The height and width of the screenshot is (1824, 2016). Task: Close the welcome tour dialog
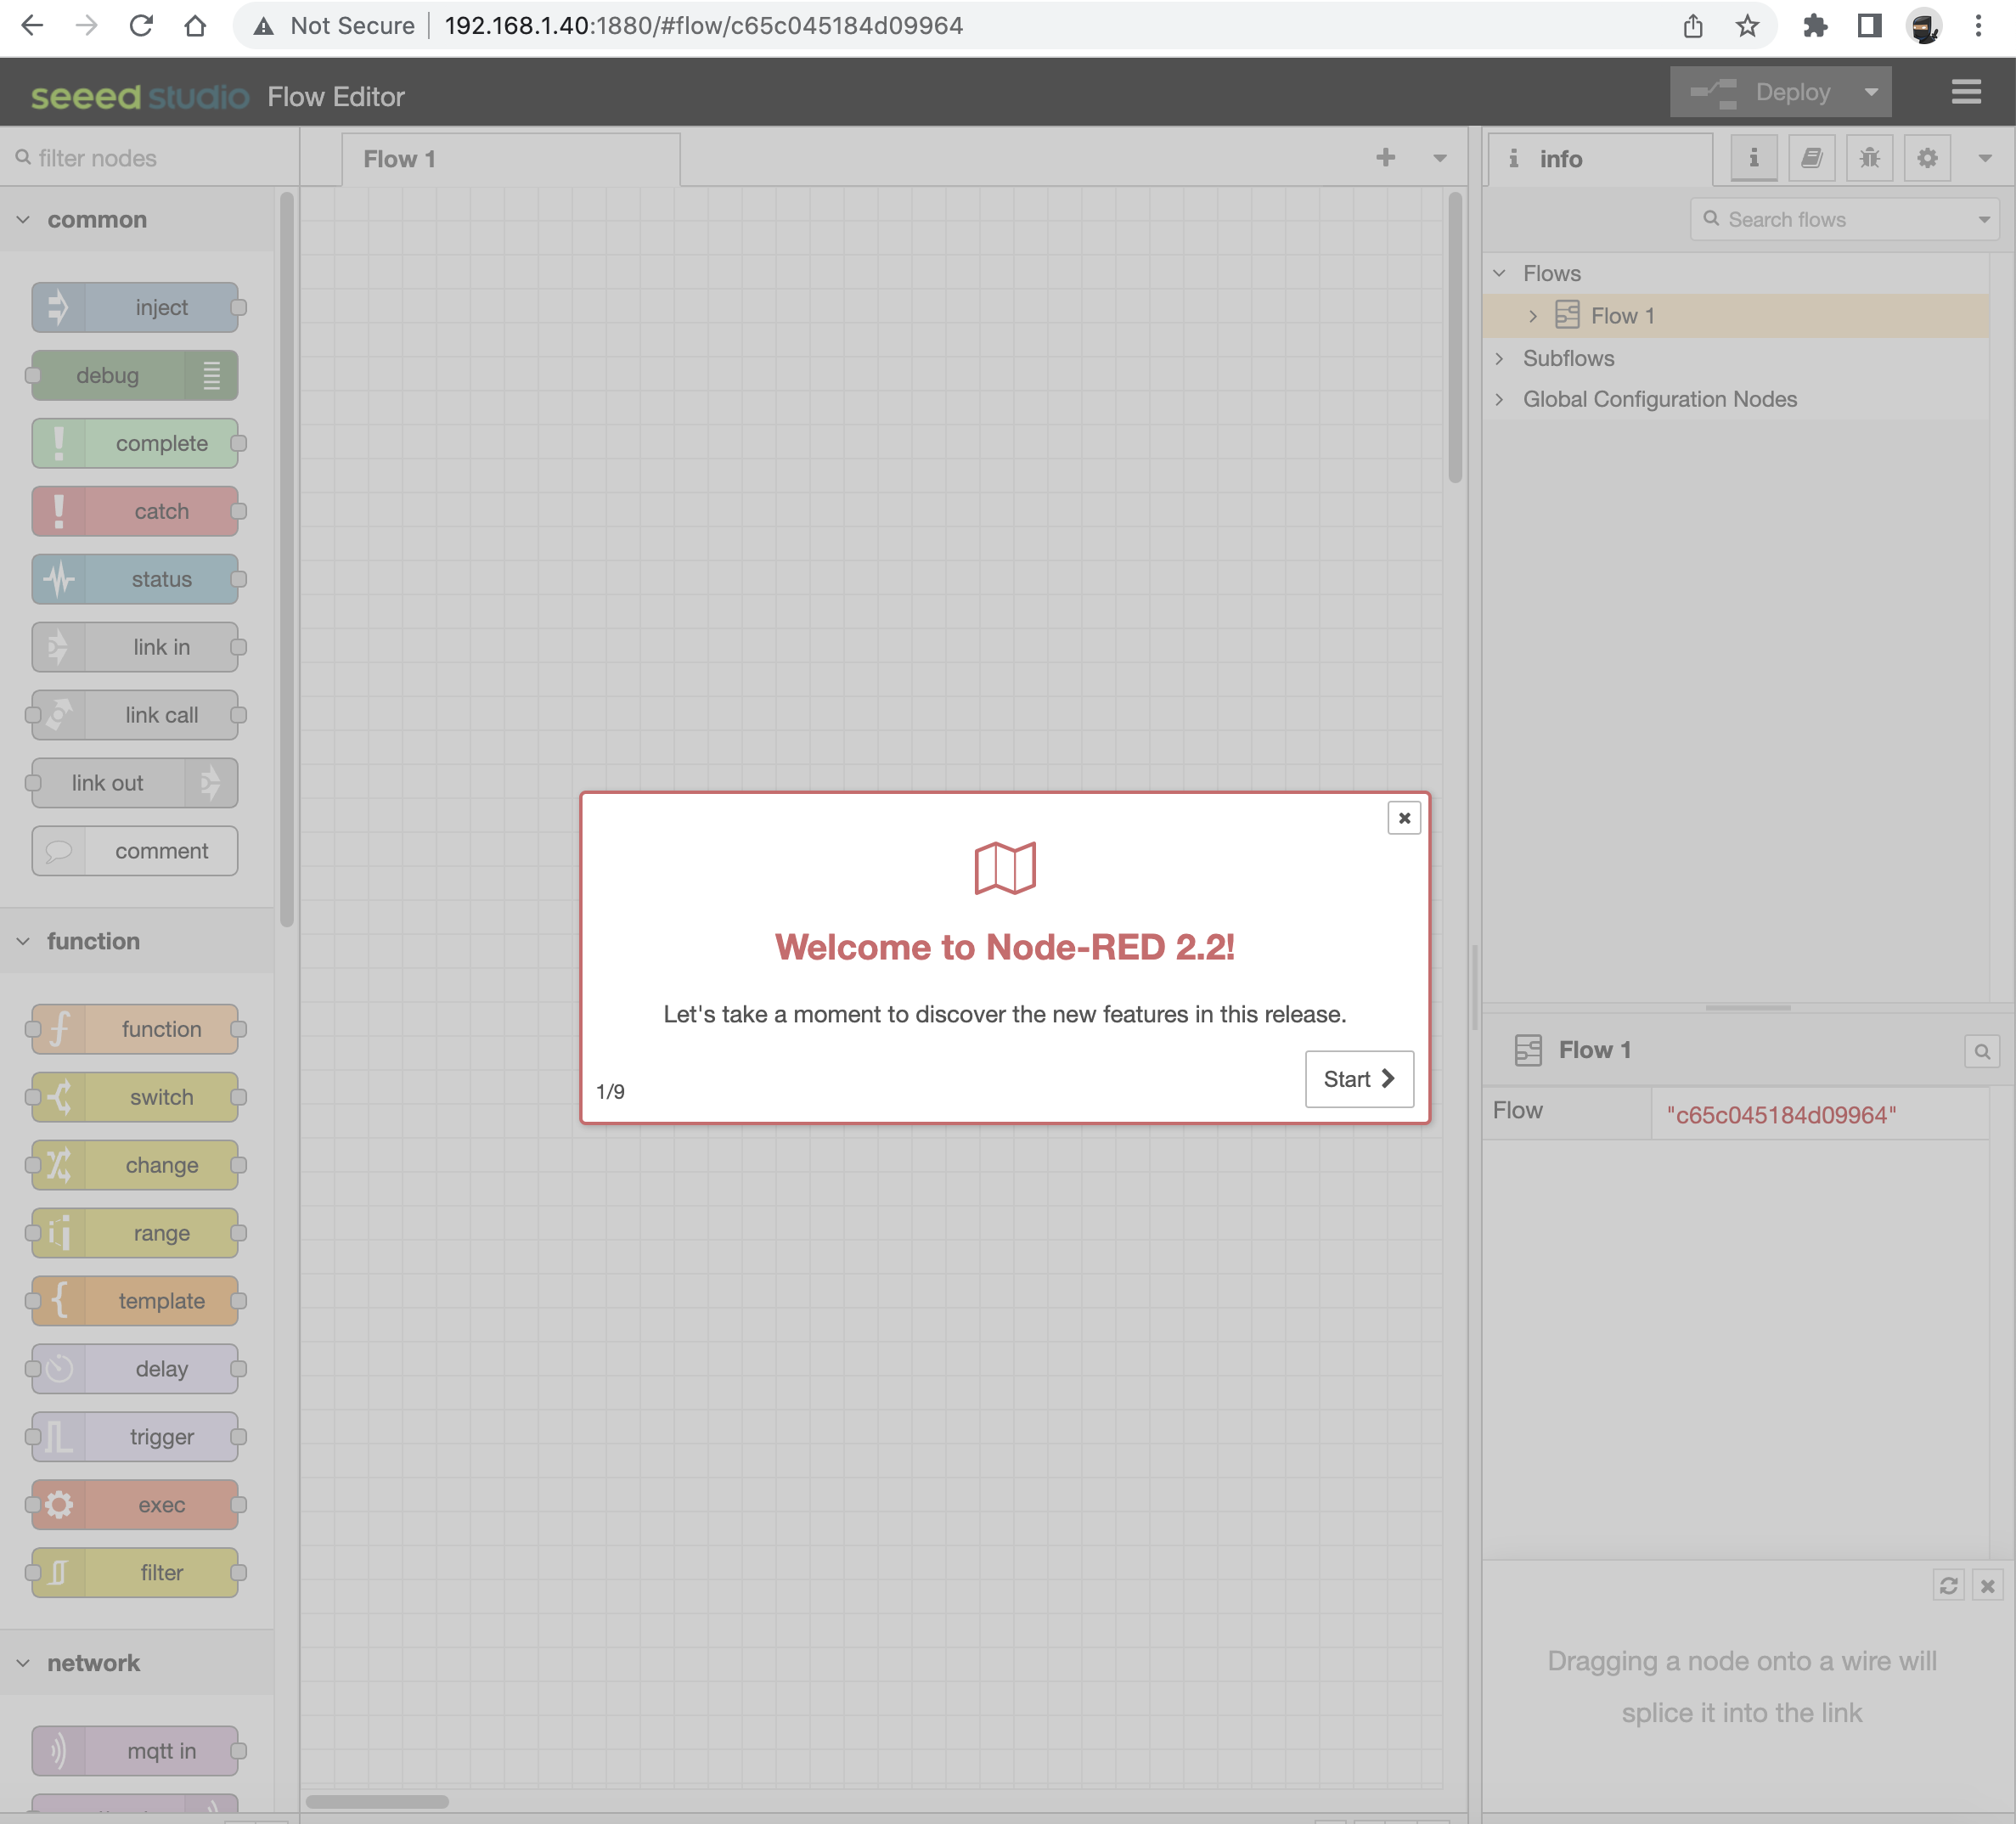[1404, 818]
